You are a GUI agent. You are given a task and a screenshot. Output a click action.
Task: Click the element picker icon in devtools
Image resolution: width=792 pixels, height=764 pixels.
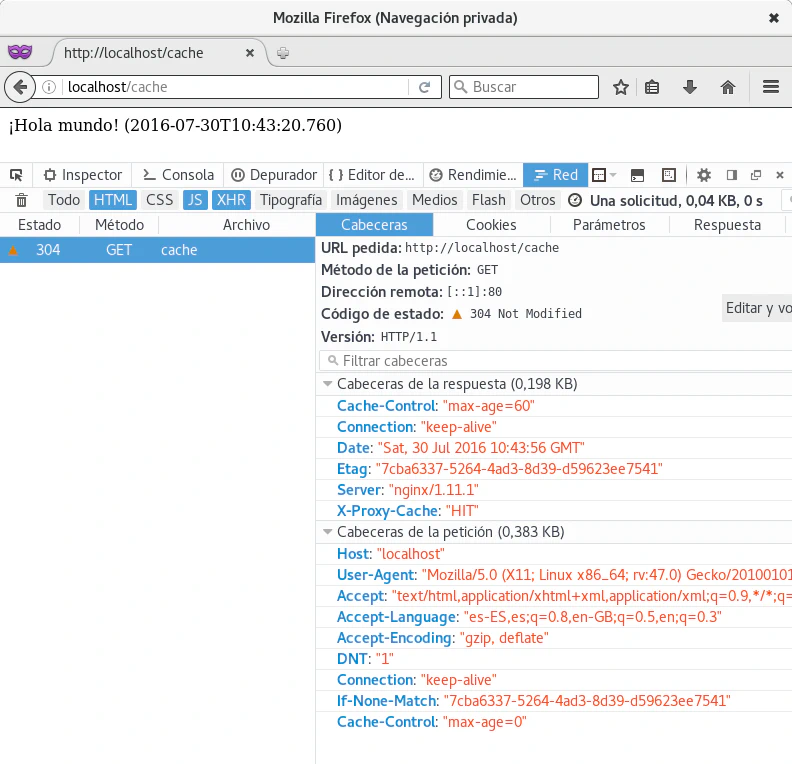pos(17,175)
